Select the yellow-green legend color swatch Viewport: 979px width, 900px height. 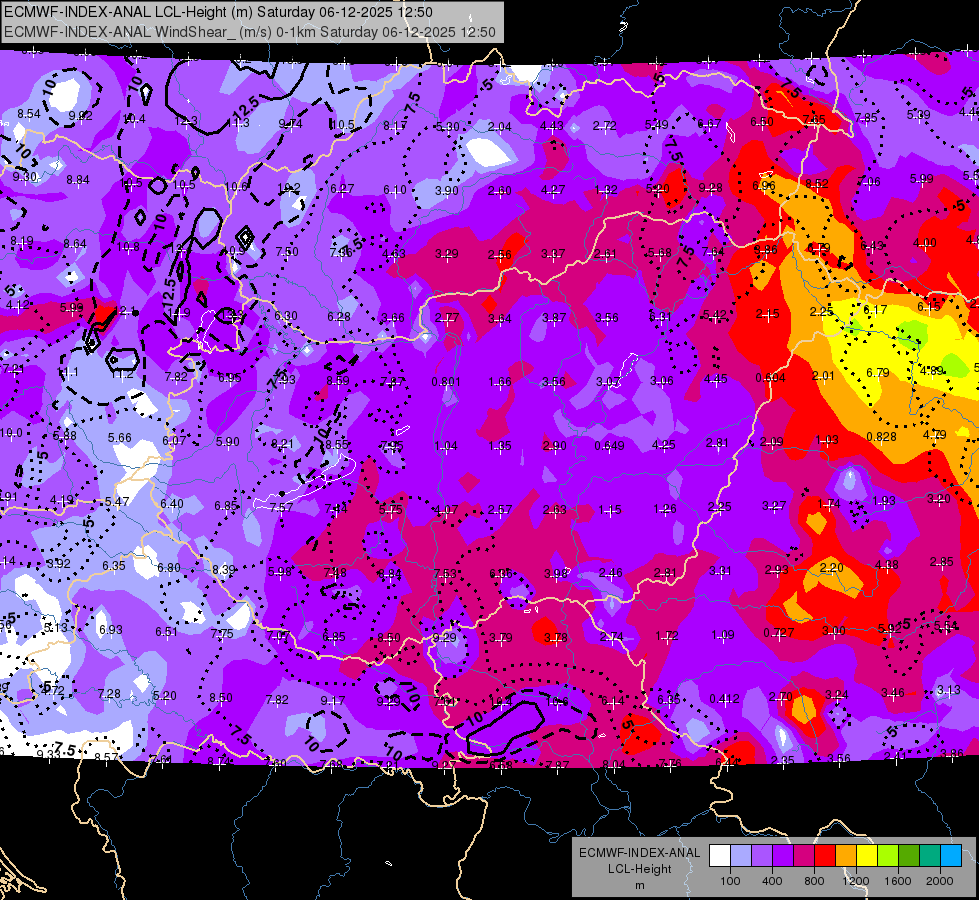(x=888, y=856)
